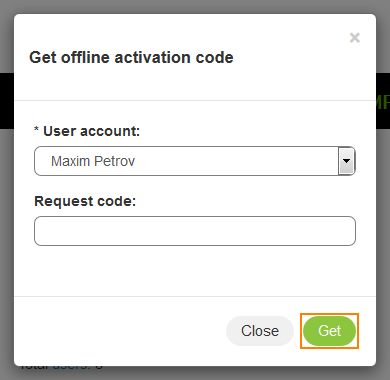Click the Total text beneath the dialog
The width and height of the screenshot is (390, 380).
point(35,368)
